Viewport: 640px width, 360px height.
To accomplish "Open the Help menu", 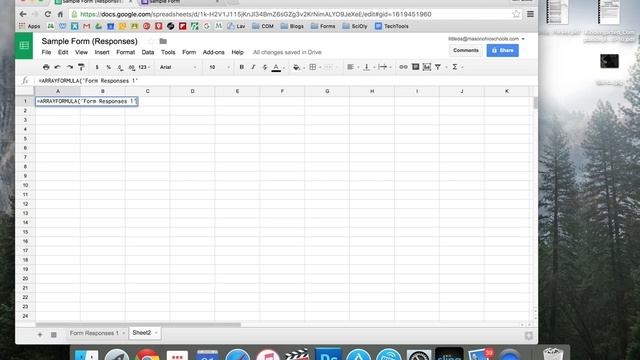I will pyautogui.click(x=237, y=52).
